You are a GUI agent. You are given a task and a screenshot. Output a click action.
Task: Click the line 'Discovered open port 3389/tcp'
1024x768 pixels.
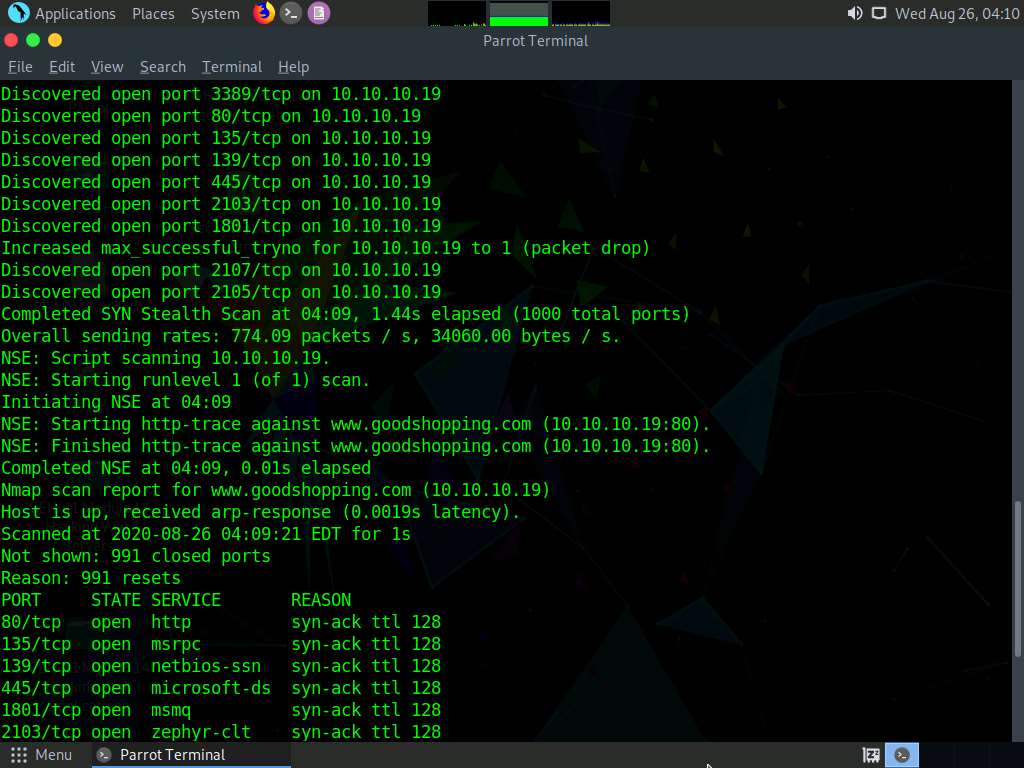(221, 94)
